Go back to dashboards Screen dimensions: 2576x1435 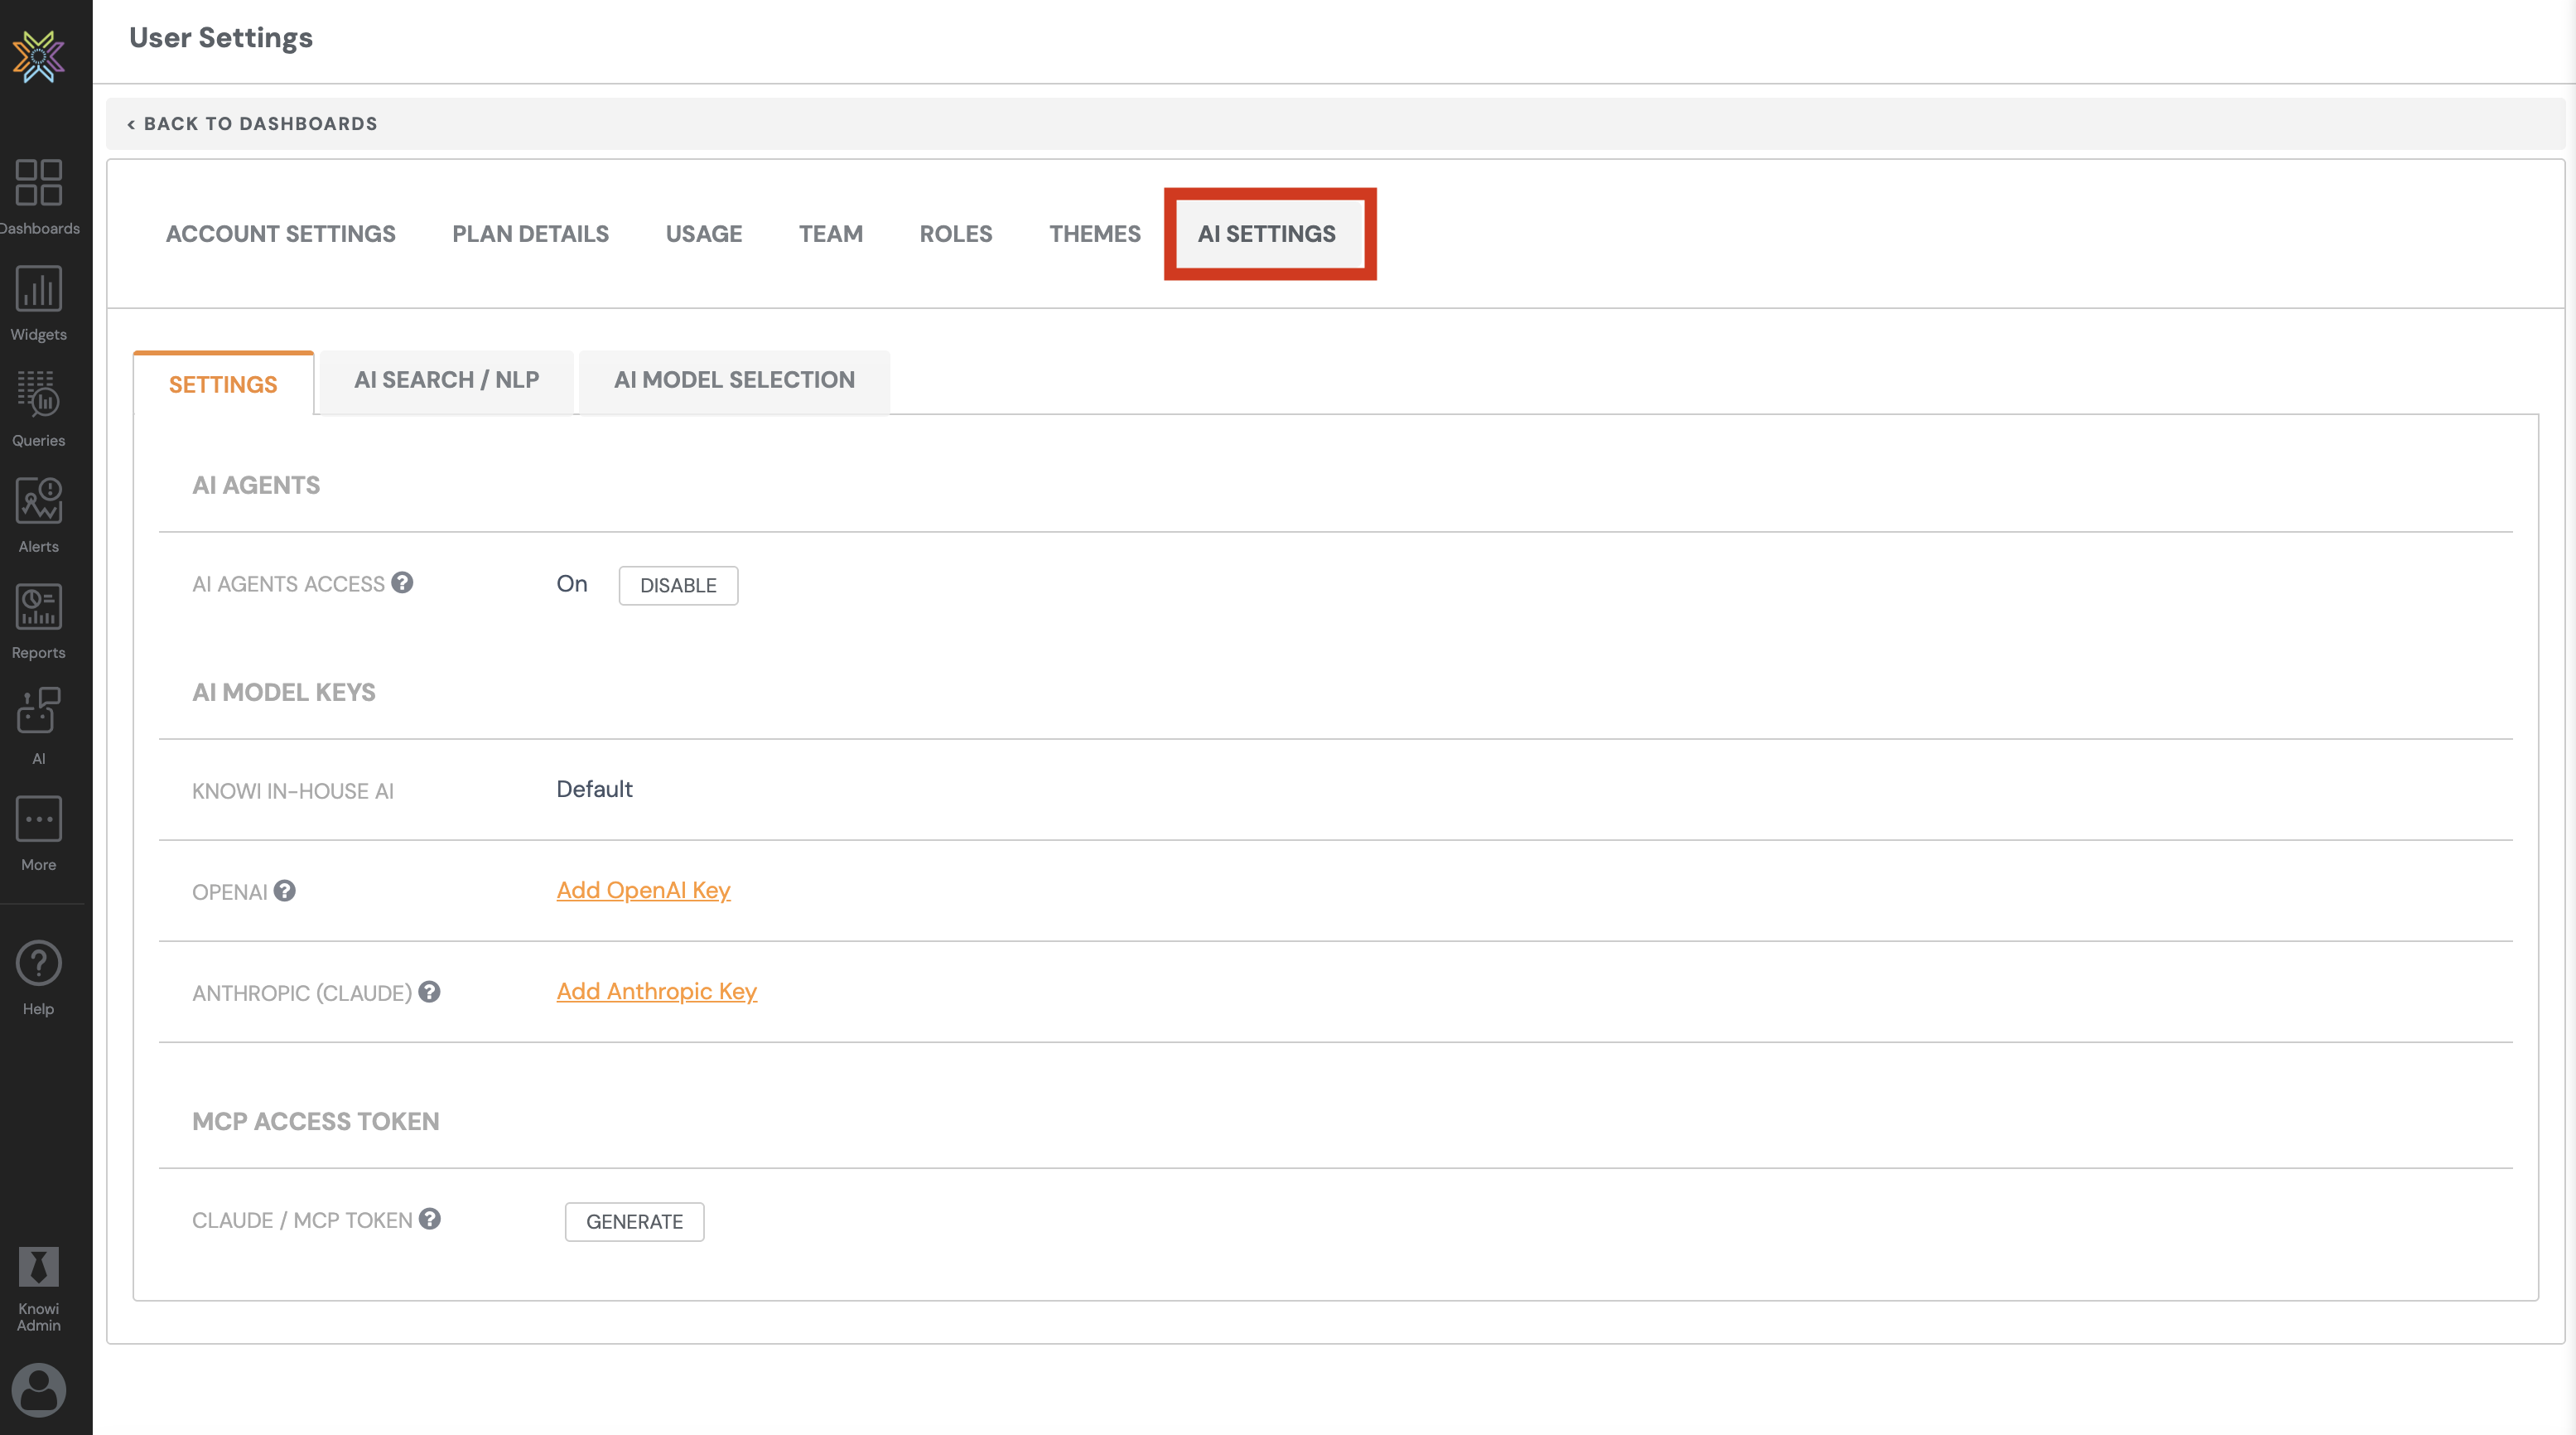pos(252,124)
